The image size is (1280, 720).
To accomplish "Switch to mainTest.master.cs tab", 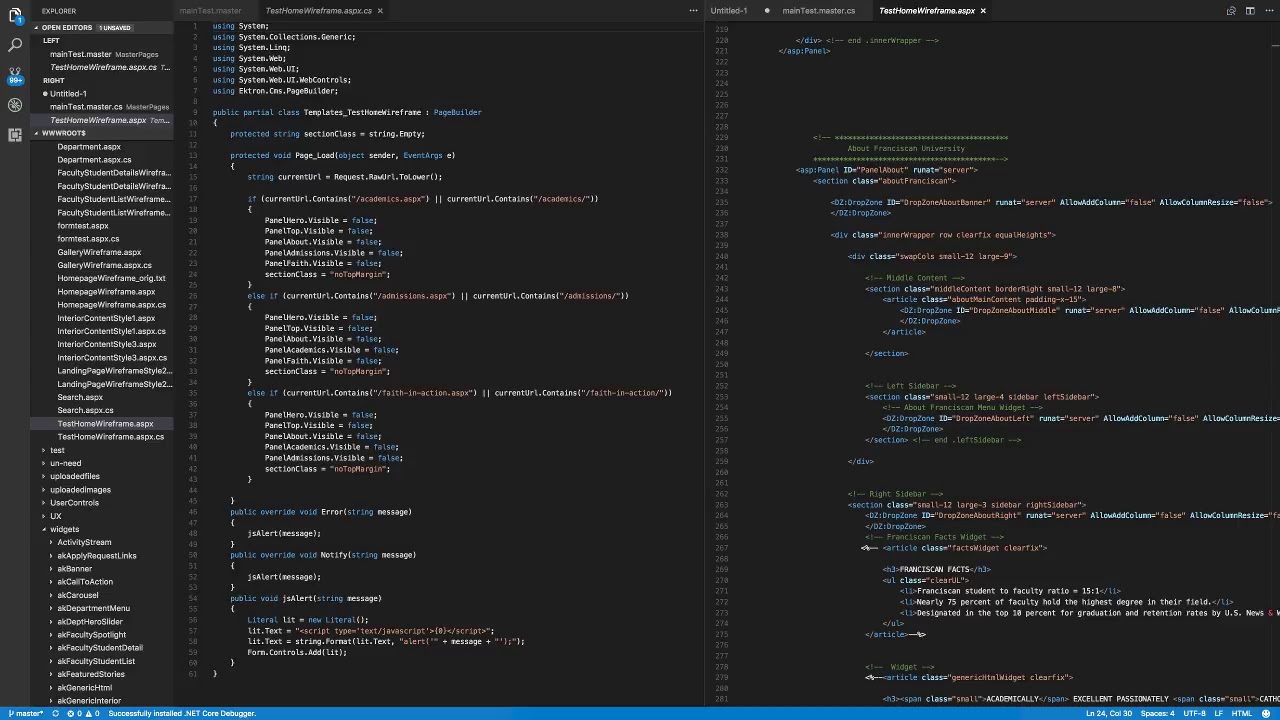I will coord(819,11).
